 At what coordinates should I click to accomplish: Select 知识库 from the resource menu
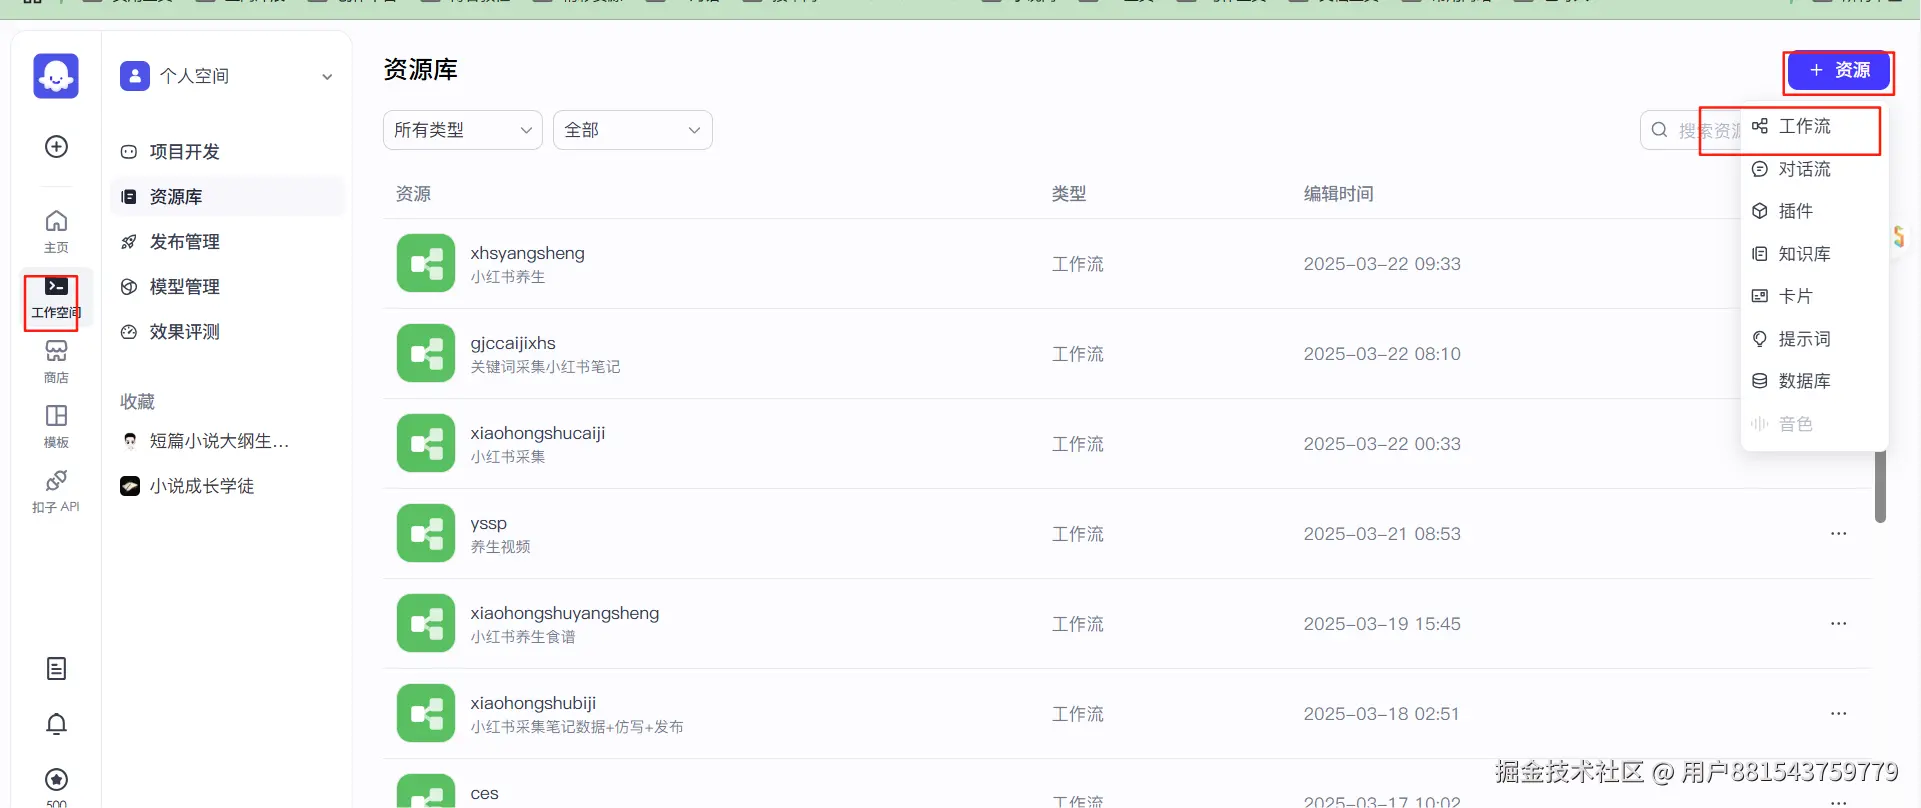click(x=1814, y=254)
